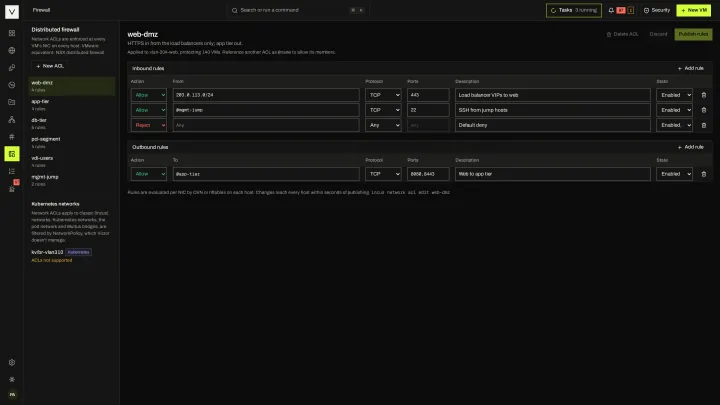Delete the SSH from jump hosts rule
Image resolution: width=720 pixels, height=405 pixels.
pyautogui.click(x=703, y=110)
